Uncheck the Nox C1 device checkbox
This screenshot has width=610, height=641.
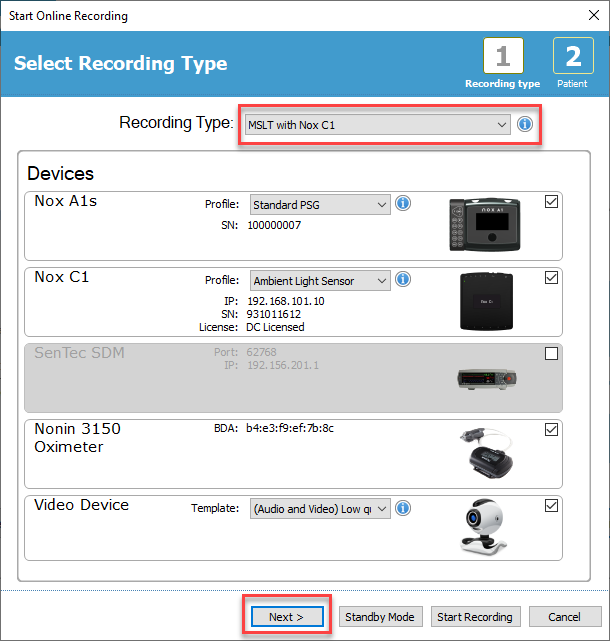coord(551,278)
